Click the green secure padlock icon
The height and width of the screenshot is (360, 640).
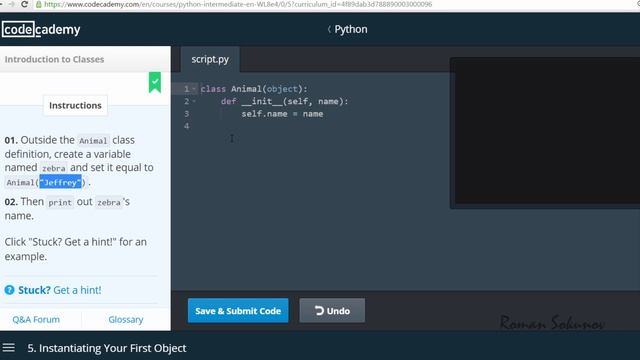39,4
